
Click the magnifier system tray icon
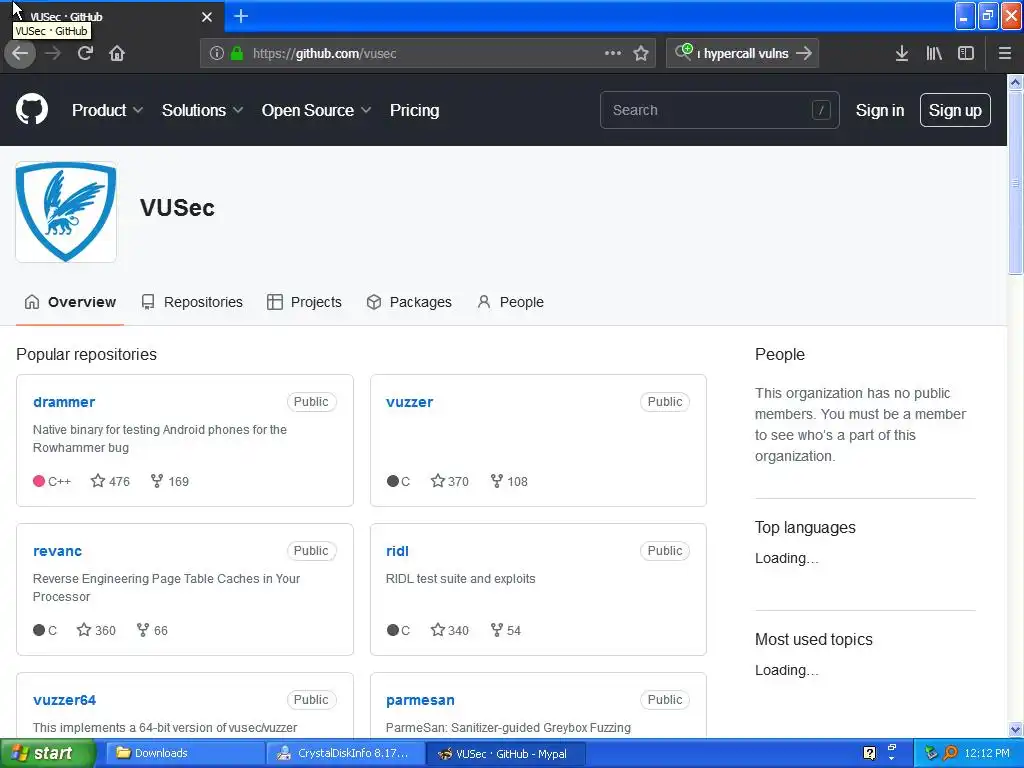[x=950, y=753]
